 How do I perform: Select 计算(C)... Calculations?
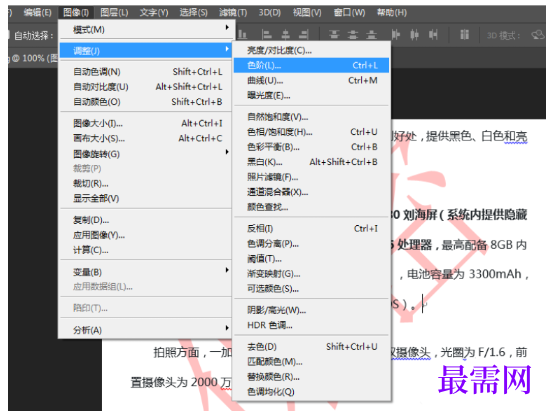(x=145, y=250)
